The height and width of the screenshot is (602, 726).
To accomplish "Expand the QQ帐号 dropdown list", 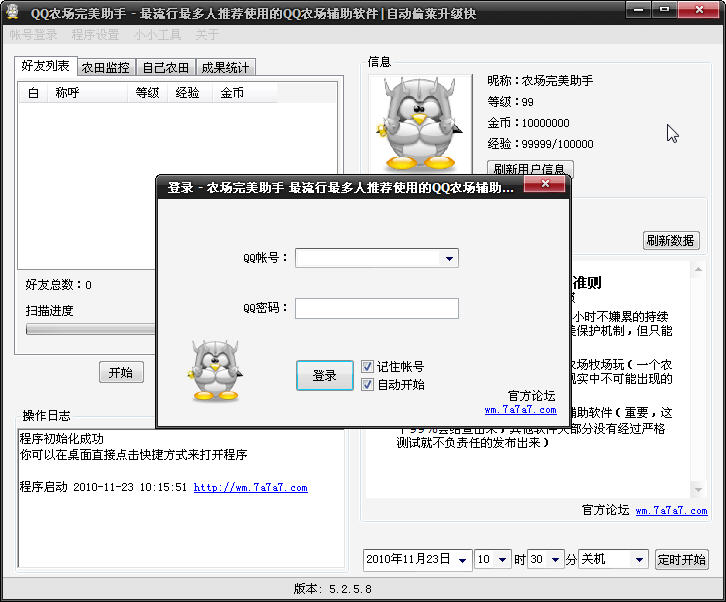I will pyautogui.click(x=449, y=258).
